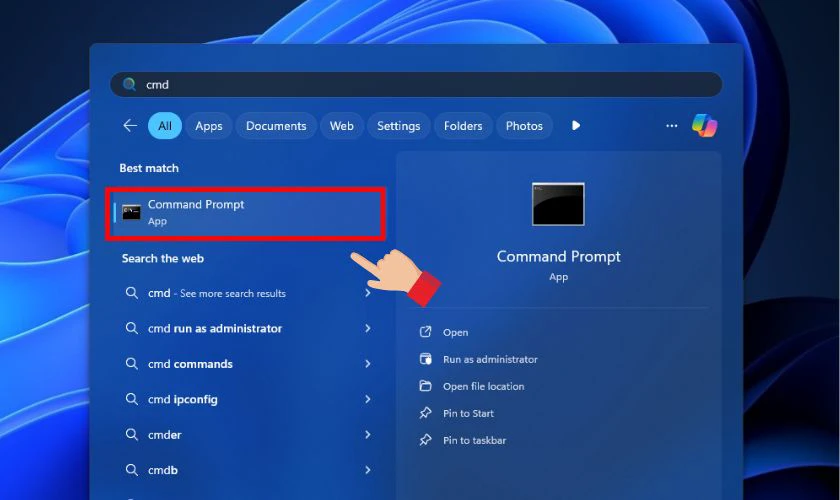Viewport: 840px width, 500px height.
Task: Click the Open action for Command Prompt
Action: click(x=455, y=332)
